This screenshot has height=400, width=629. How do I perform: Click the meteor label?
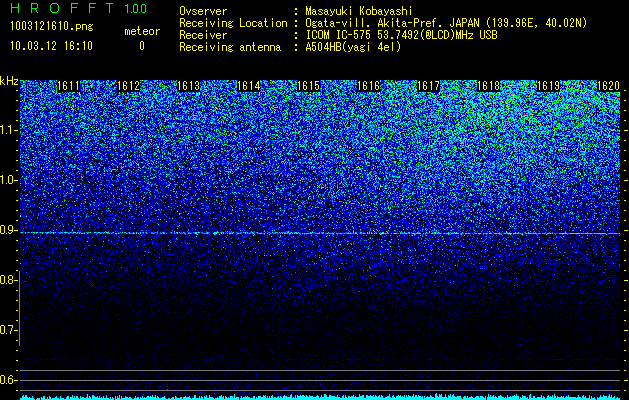coord(142,31)
